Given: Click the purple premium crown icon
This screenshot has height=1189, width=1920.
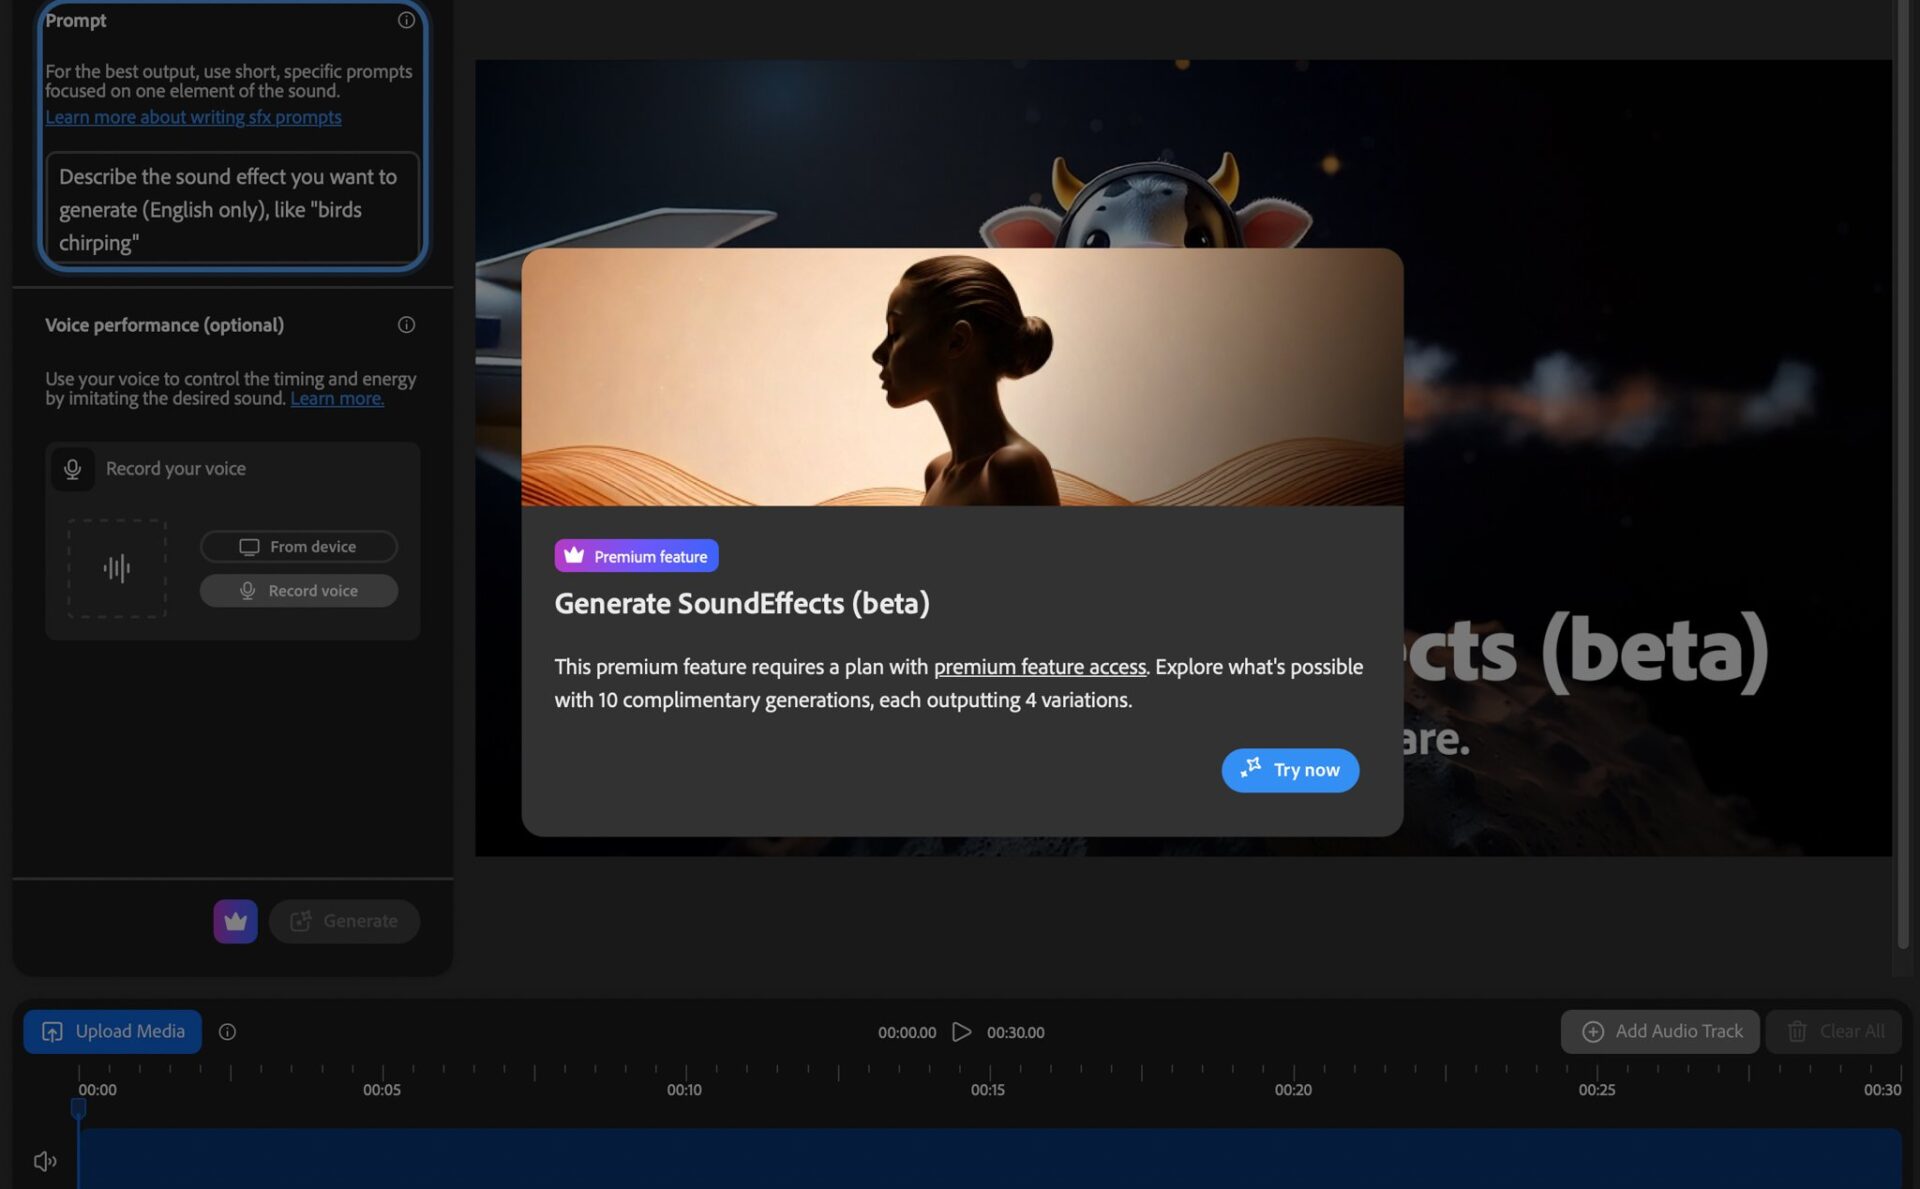Looking at the screenshot, I should click(x=235, y=921).
